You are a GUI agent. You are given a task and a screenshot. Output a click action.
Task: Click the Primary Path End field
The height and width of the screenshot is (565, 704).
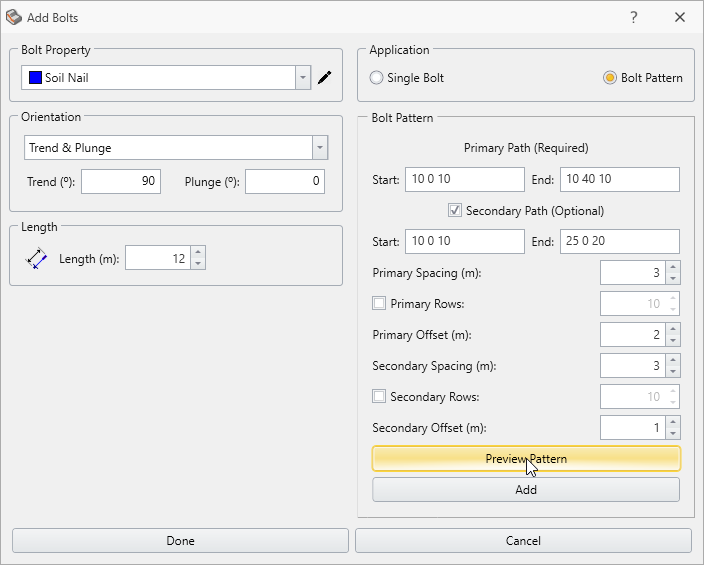620,179
